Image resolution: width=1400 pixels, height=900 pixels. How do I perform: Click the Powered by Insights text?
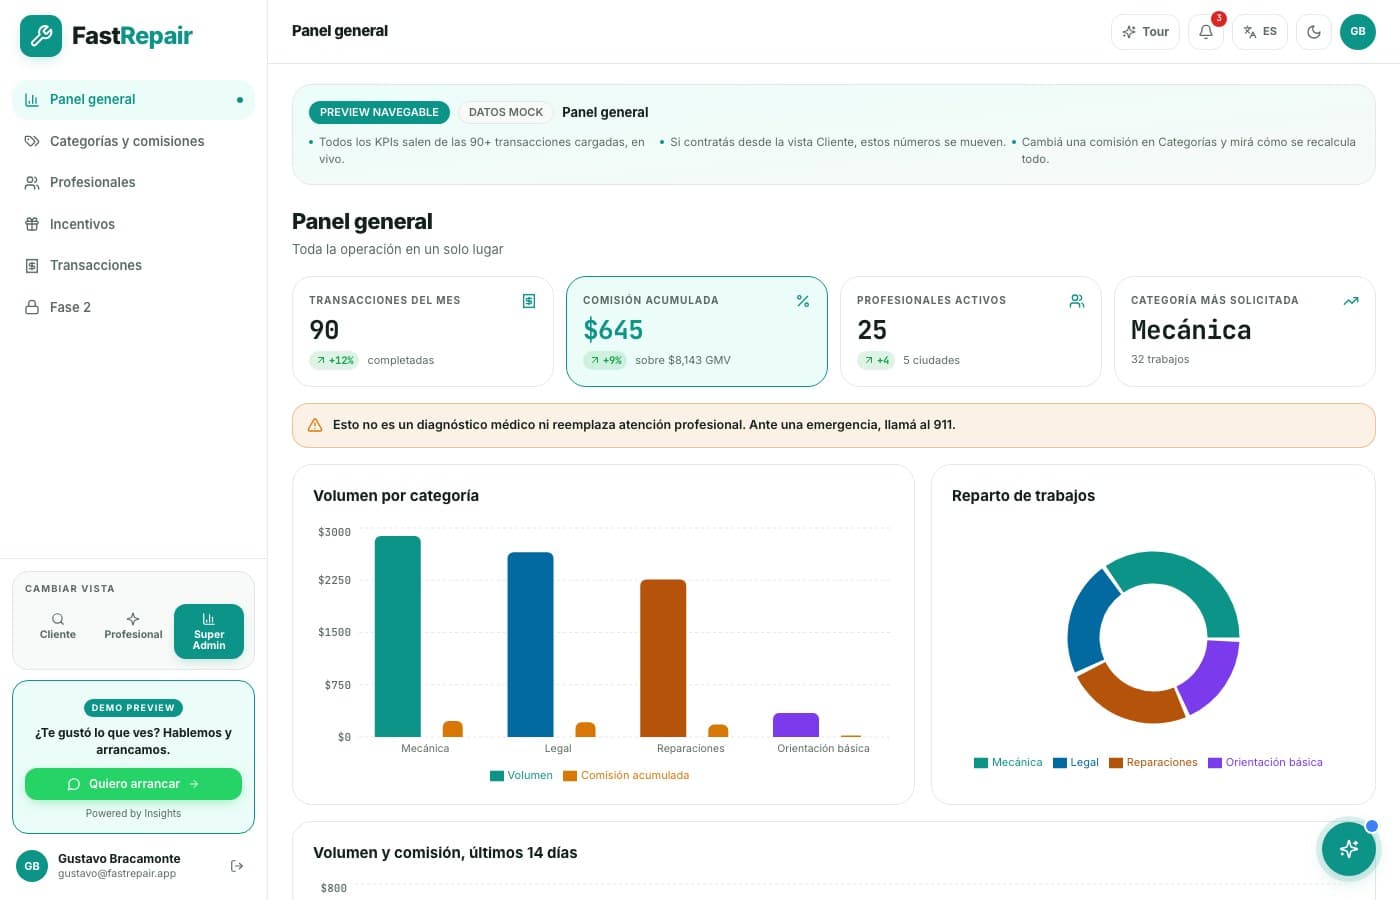click(x=133, y=813)
